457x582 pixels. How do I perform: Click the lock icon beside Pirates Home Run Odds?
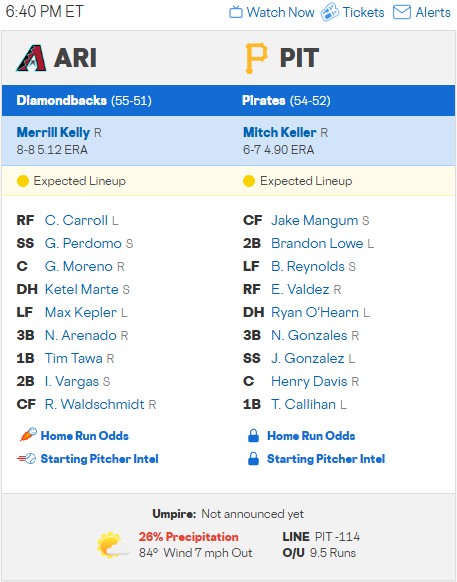click(253, 436)
